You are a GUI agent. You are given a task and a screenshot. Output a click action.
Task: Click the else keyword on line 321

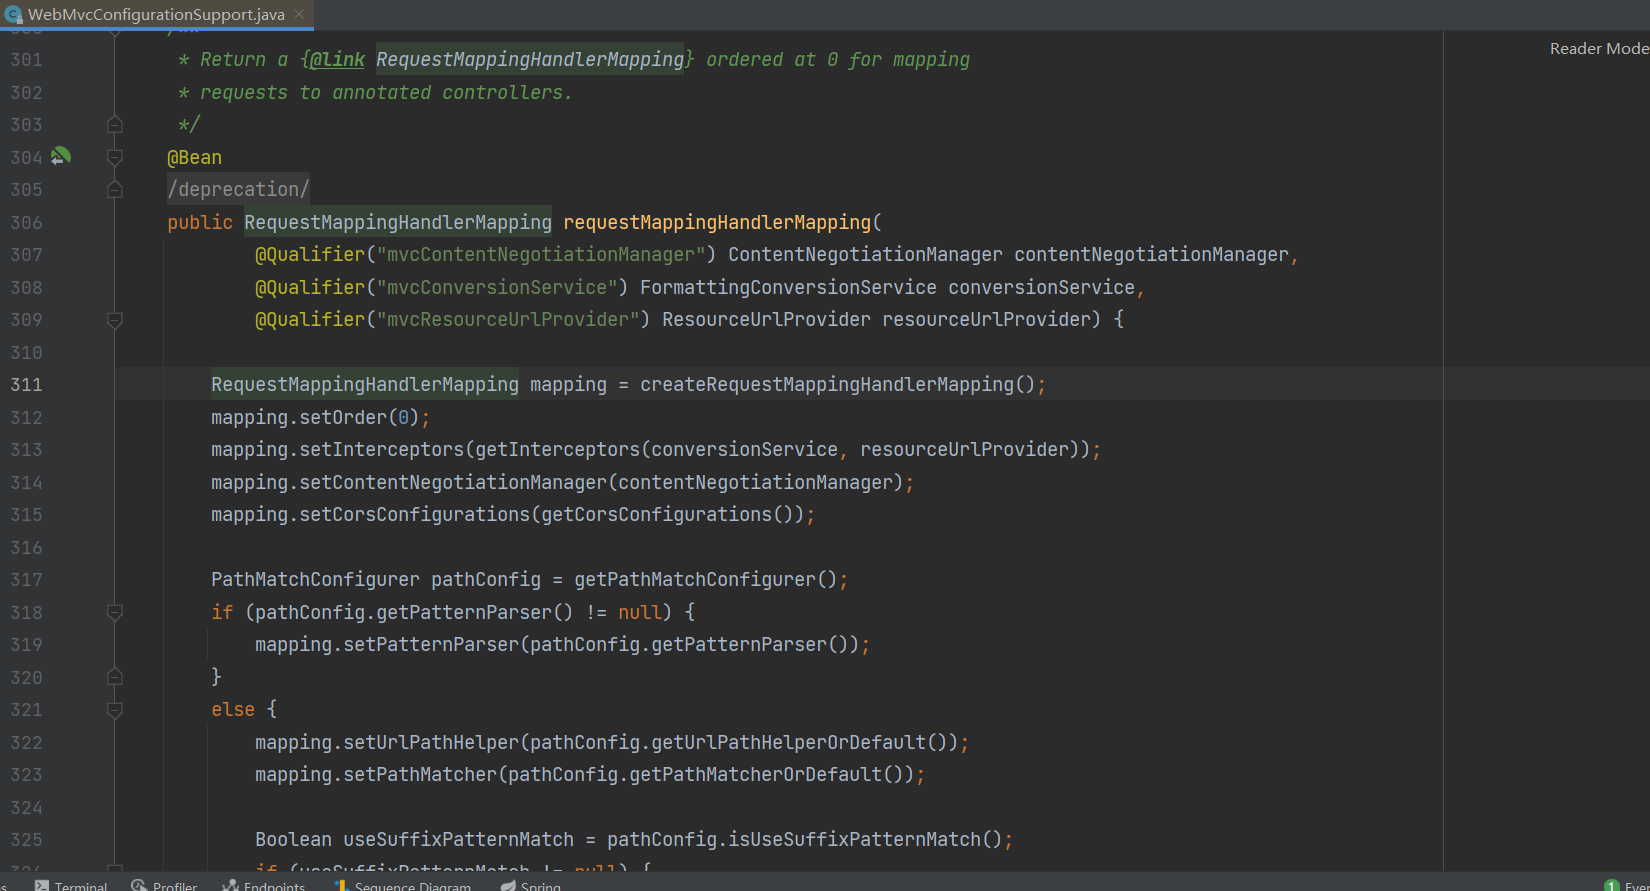point(233,709)
